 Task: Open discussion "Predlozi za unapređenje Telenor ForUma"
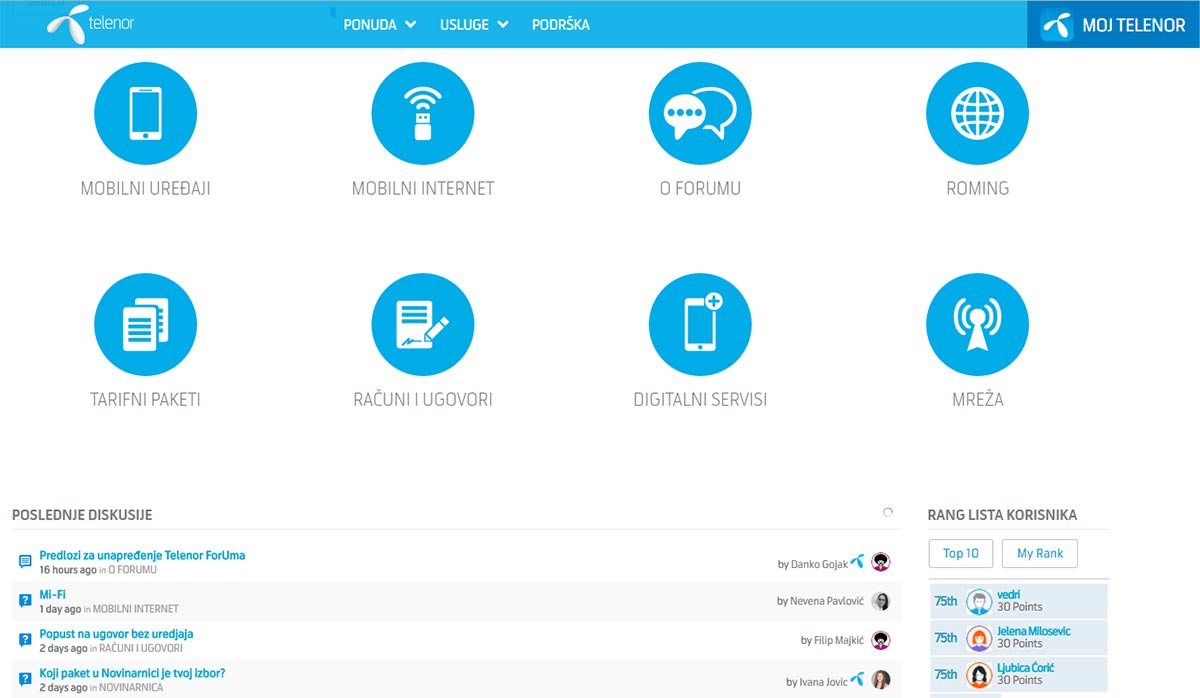point(142,555)
